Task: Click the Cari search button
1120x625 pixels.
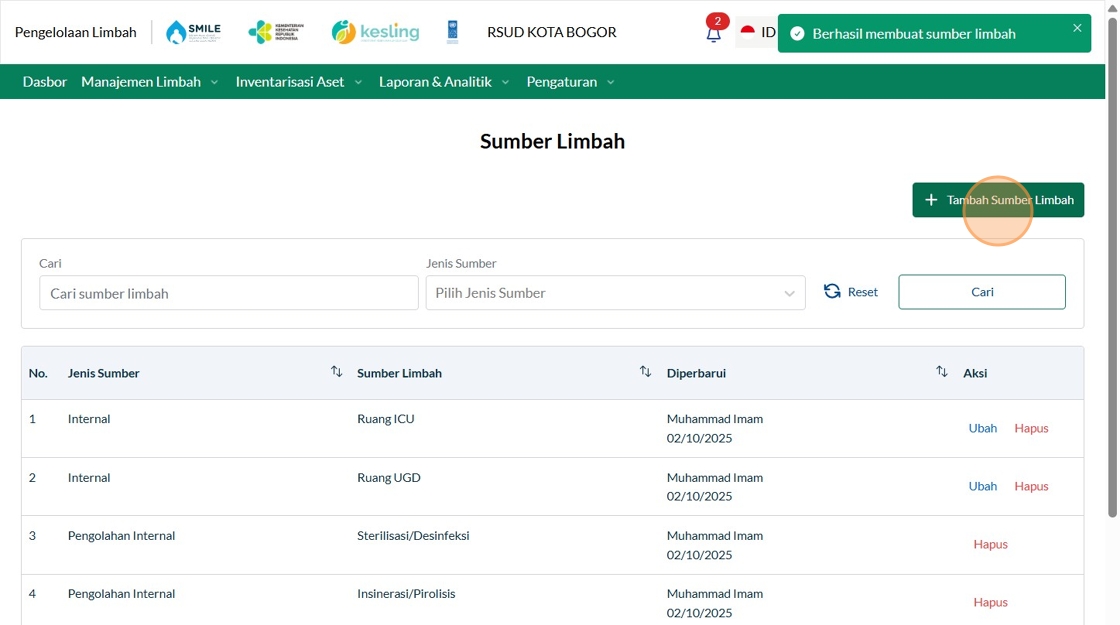Action: click(981, 292)
